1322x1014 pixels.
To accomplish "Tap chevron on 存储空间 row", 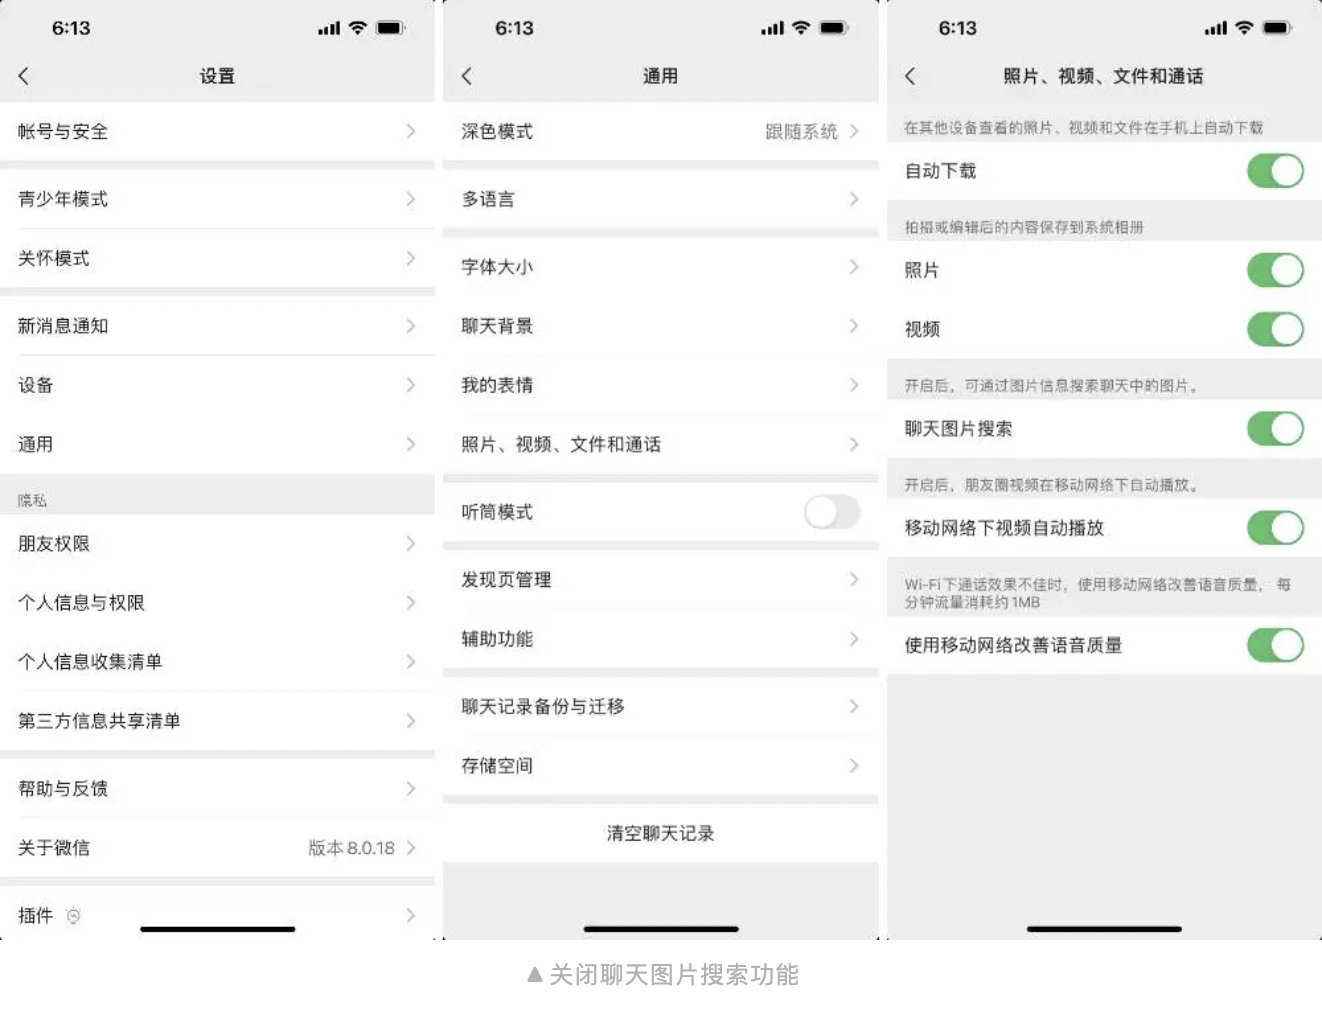I will (854, 766).
